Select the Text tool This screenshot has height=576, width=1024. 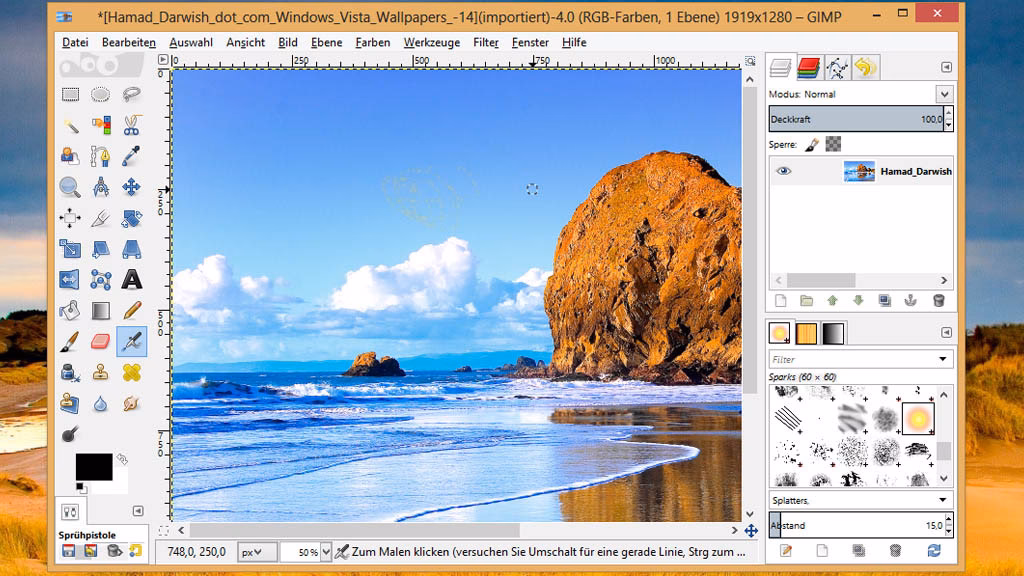(x=133, y=282)
